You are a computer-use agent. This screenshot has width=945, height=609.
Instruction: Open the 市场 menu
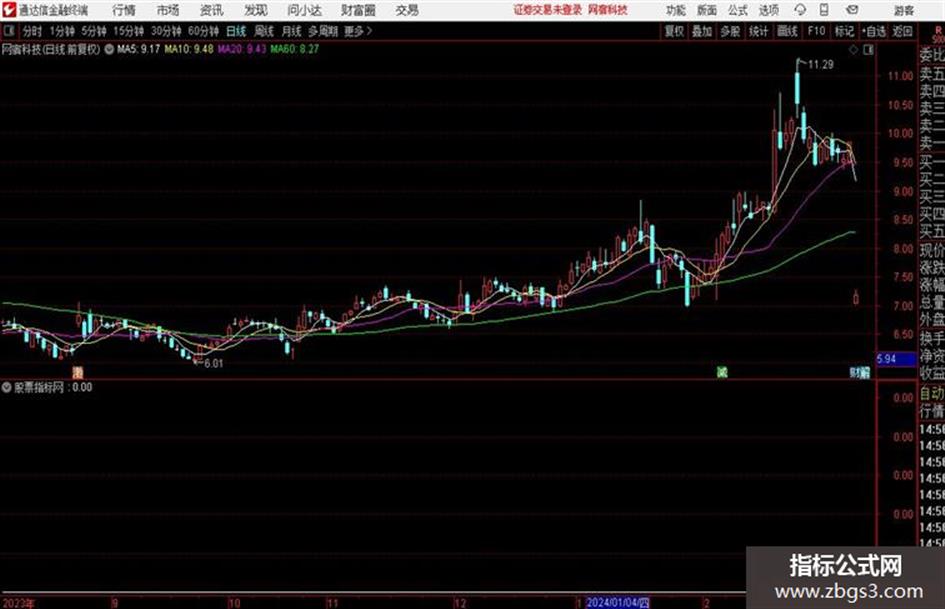pyautogui.click(x=168, y=10)
